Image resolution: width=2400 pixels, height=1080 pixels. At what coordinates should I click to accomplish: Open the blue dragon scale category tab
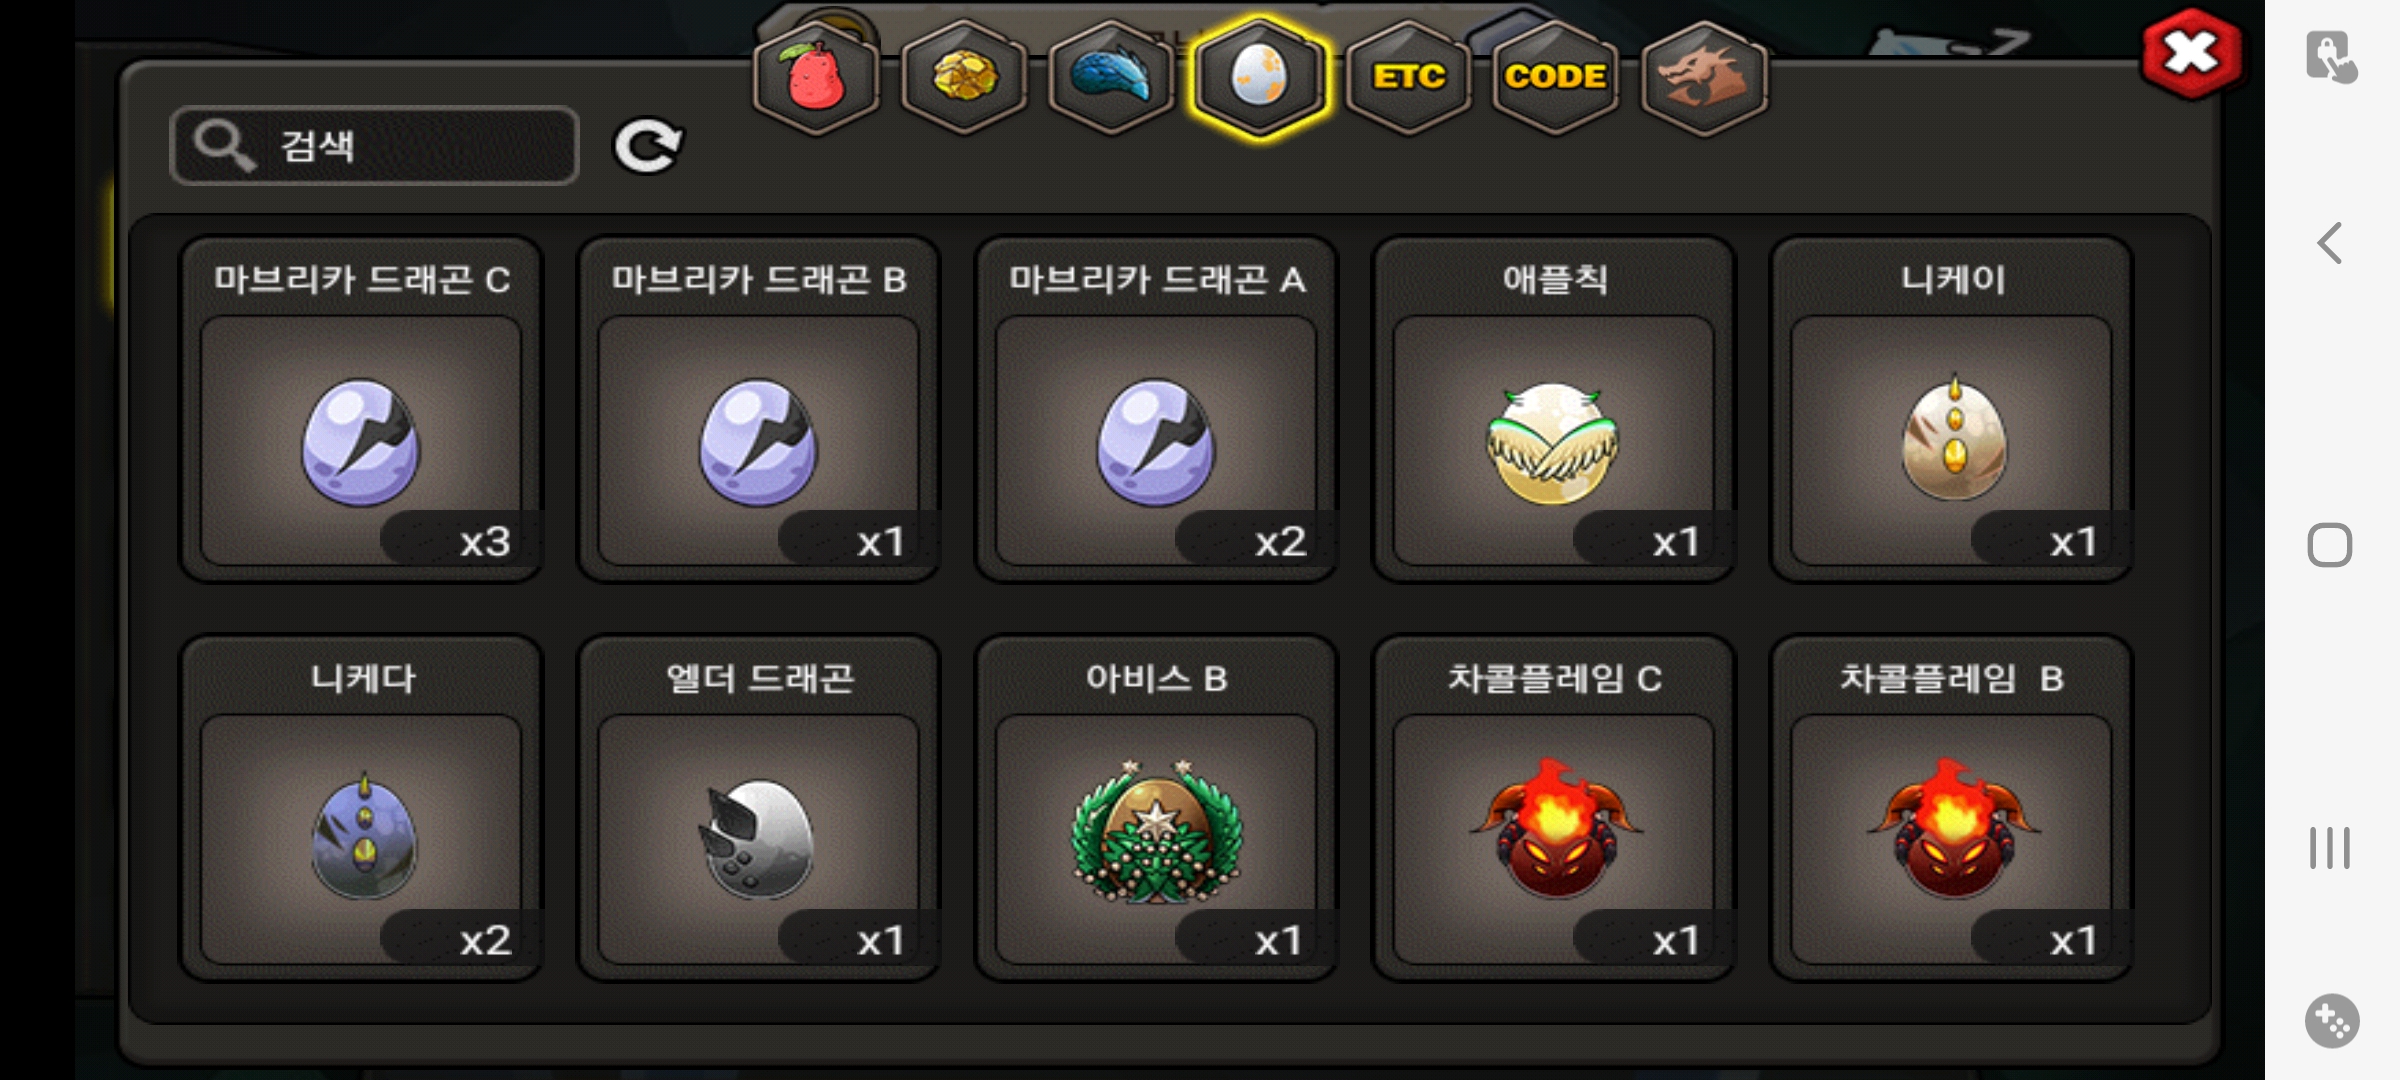(x=1111, y=77)
